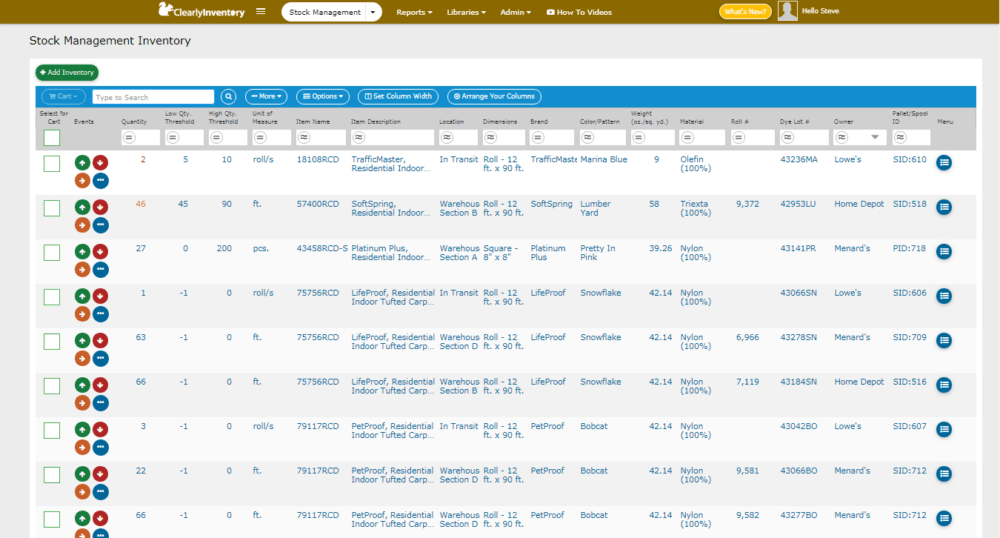Screen dimensions: 1000x538
Task: Click the Item Description filter field
Action: [392, 138]
